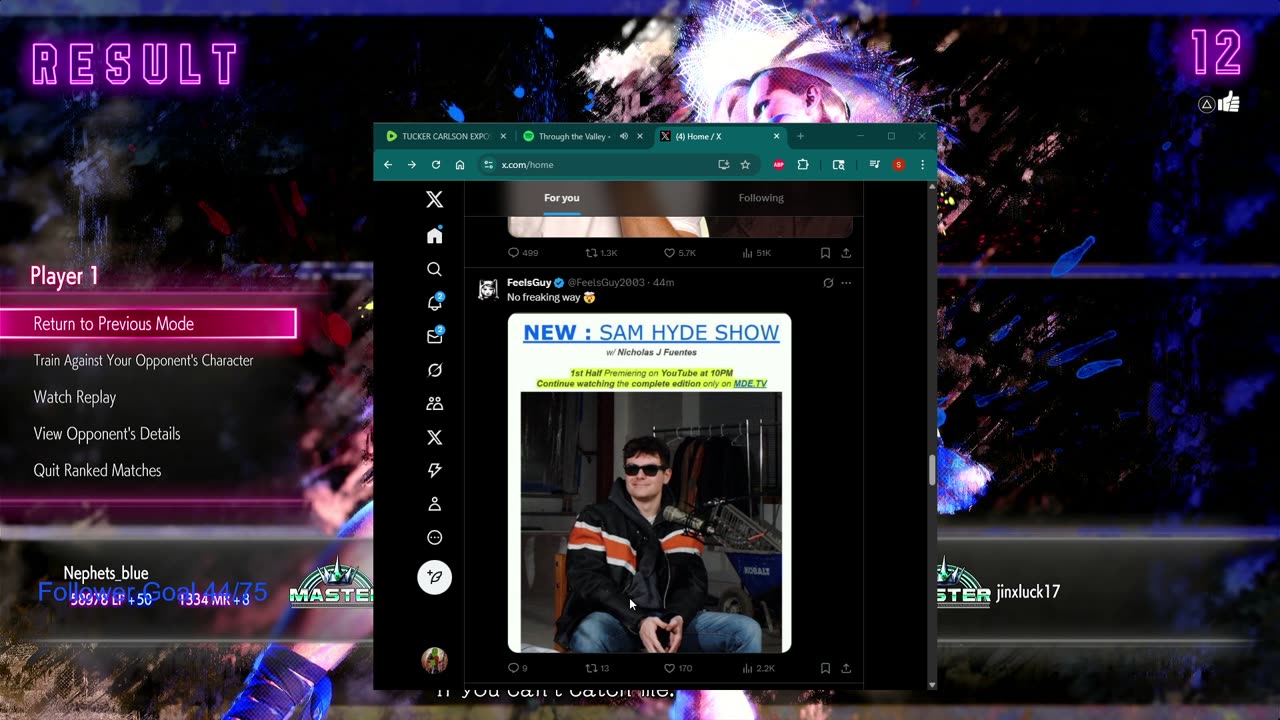Screen dimensions: 1280x720
Task: Open the FeelsGuy profile avatar
Action: click(488, 289)
